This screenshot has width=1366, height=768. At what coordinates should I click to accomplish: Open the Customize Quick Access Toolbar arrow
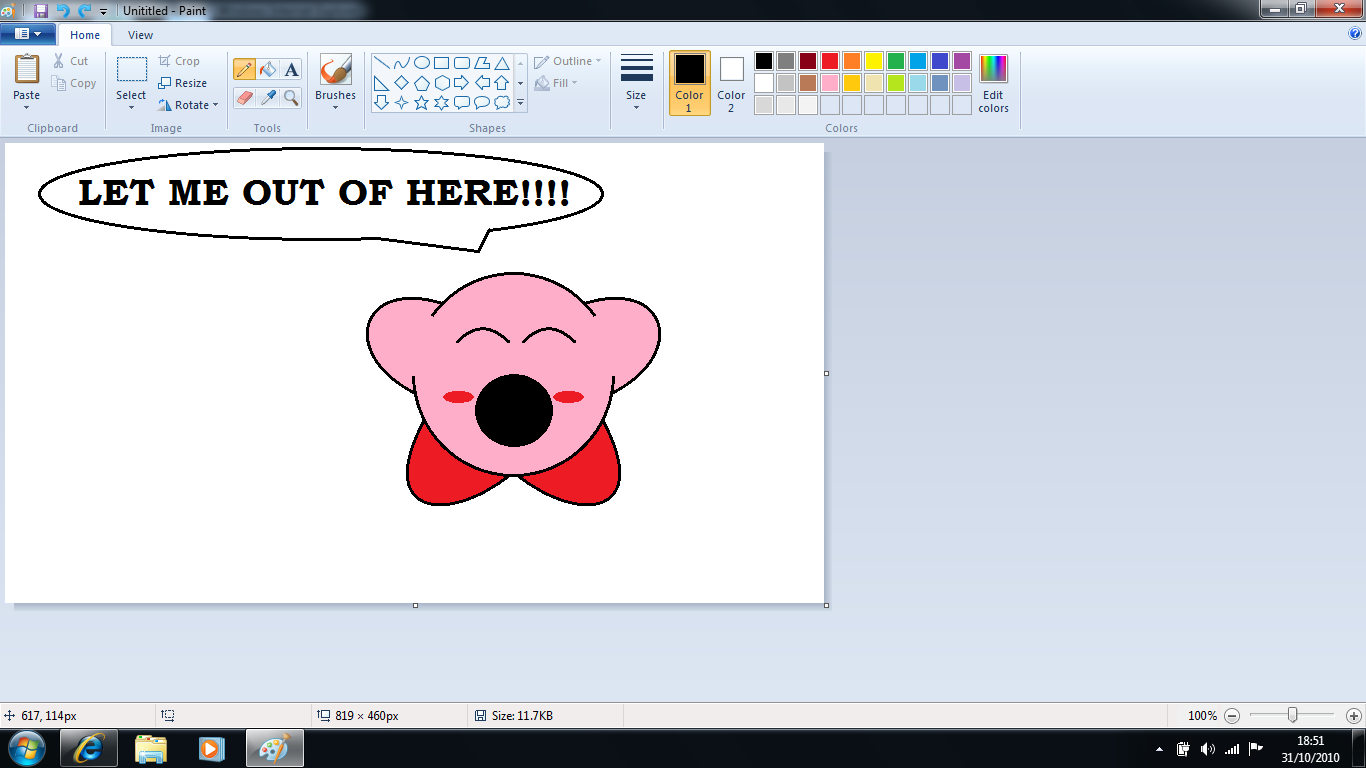pos(103,11)
